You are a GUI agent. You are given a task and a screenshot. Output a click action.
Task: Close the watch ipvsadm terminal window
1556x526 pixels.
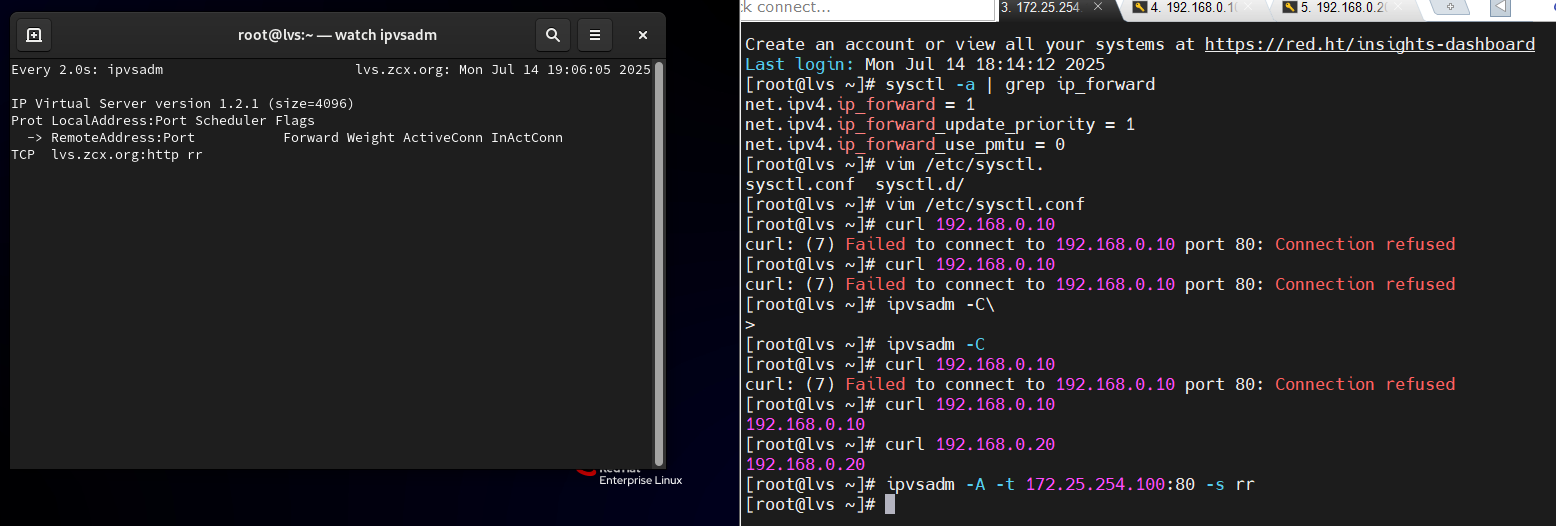point(642,35)
